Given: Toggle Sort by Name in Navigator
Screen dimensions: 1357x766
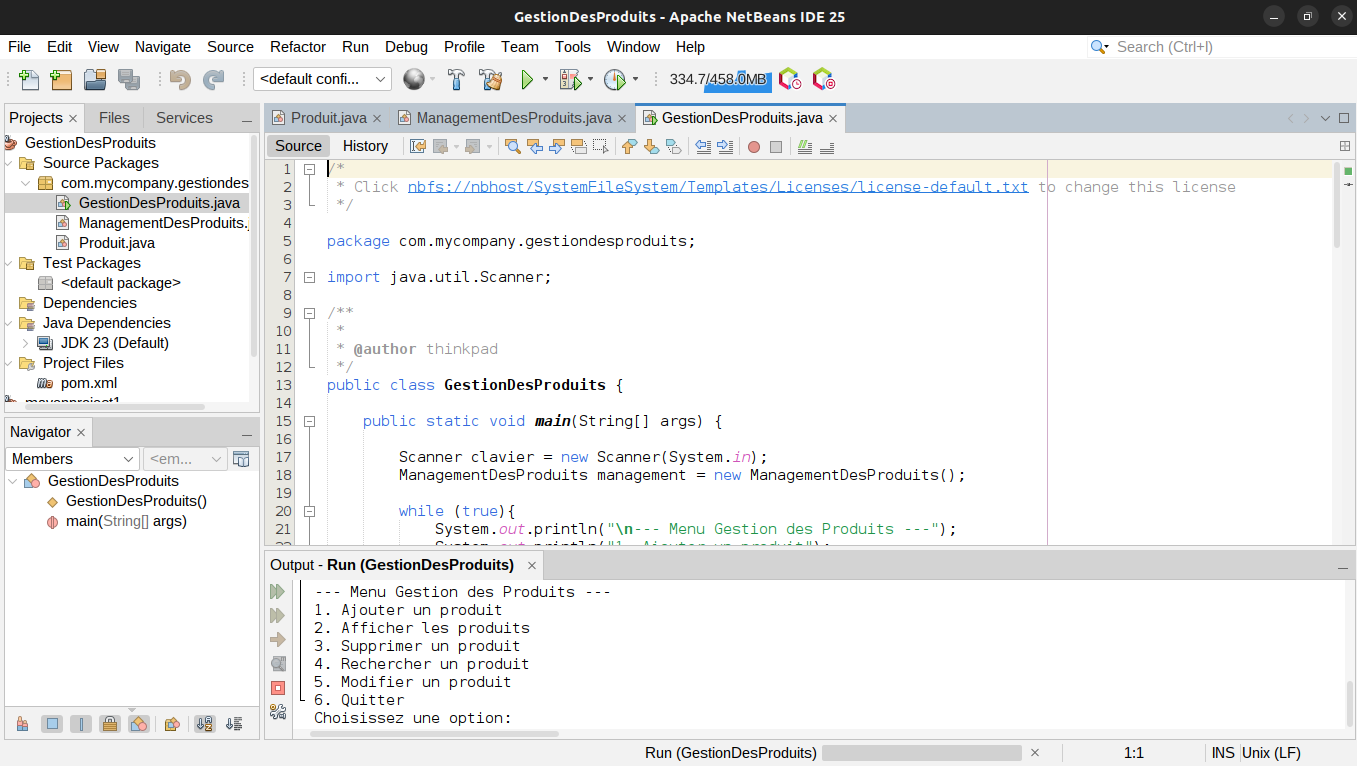Looking at the screenshot, I should pyautogui.click(x=204, y=724).
